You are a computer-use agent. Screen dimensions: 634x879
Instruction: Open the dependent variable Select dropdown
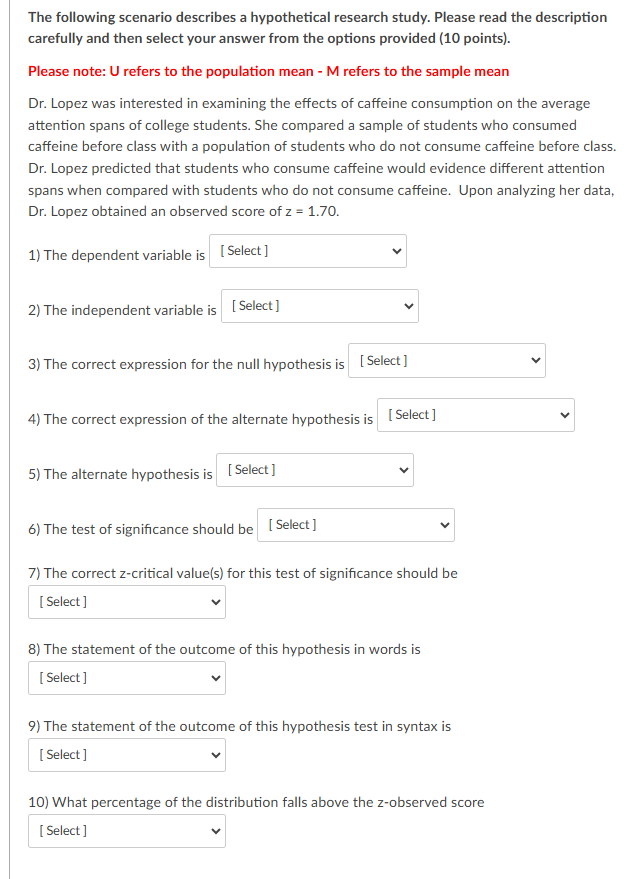tap(307, 251)
